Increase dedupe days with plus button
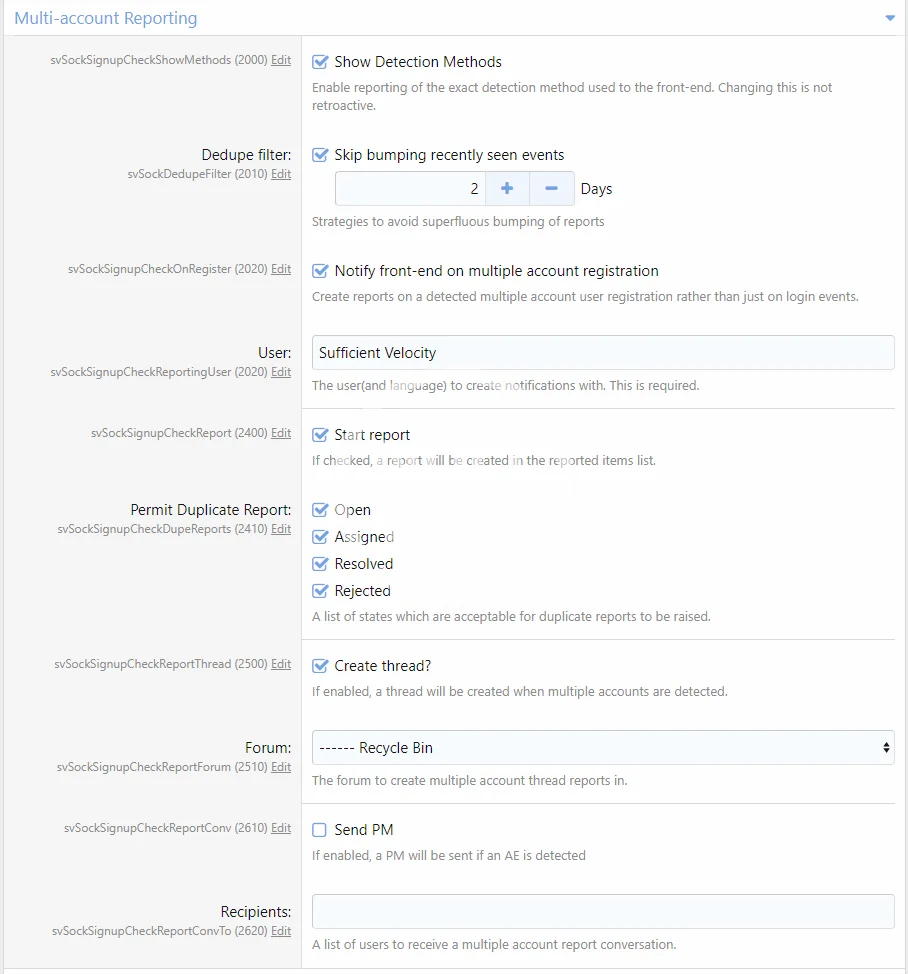Screen dimensions: 908x974 pyautogui.click(x=507, y=188)
